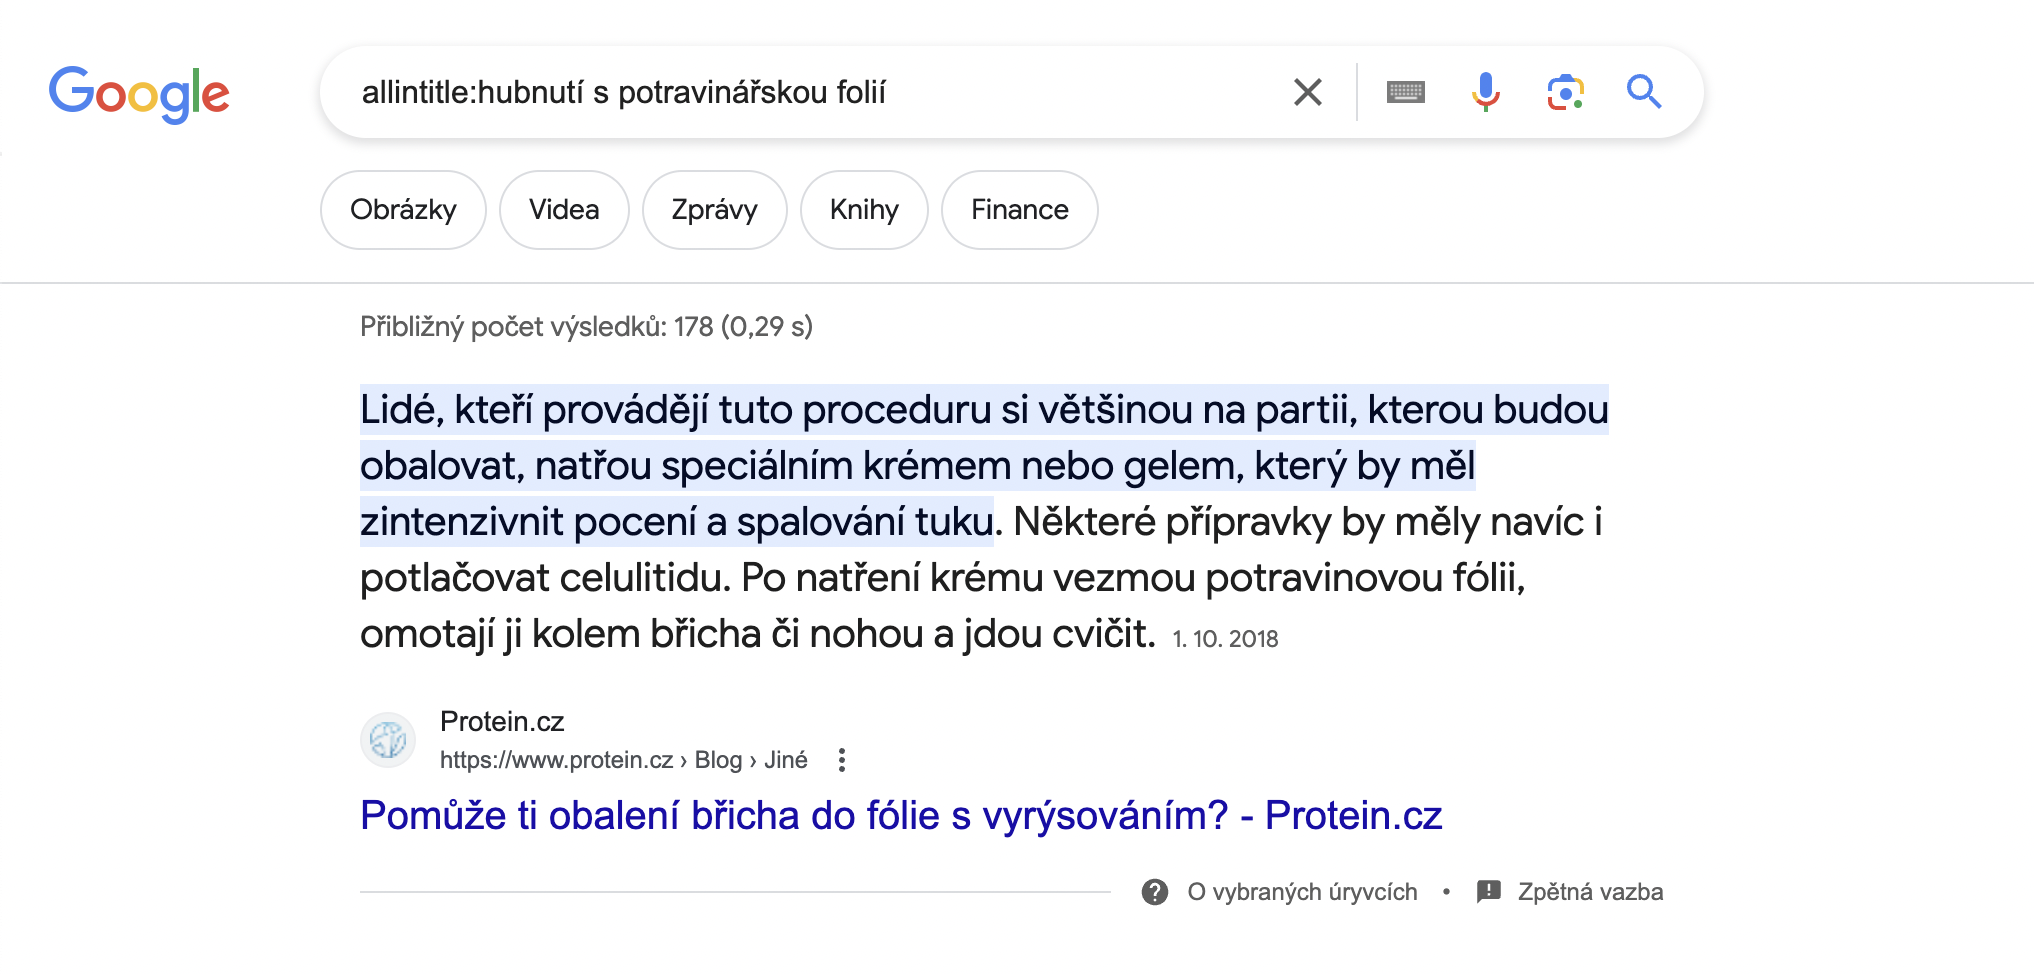Image resolution: width=2034 pixels, height=974 pixels.
Task: Select the Zprávy filter tab
Action: click(x=714, y=210)
